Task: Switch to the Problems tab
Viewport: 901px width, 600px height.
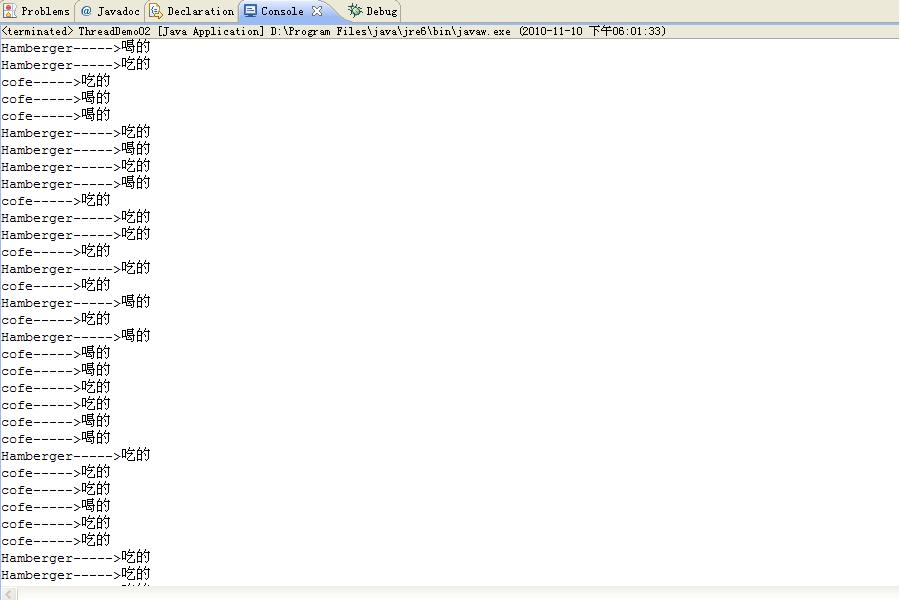Action: pos(37,11)
